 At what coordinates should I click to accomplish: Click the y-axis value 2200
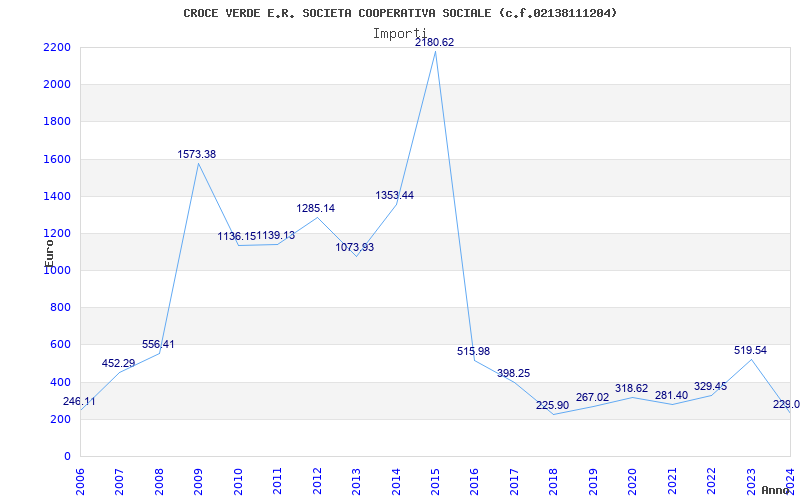click(56, 47)
